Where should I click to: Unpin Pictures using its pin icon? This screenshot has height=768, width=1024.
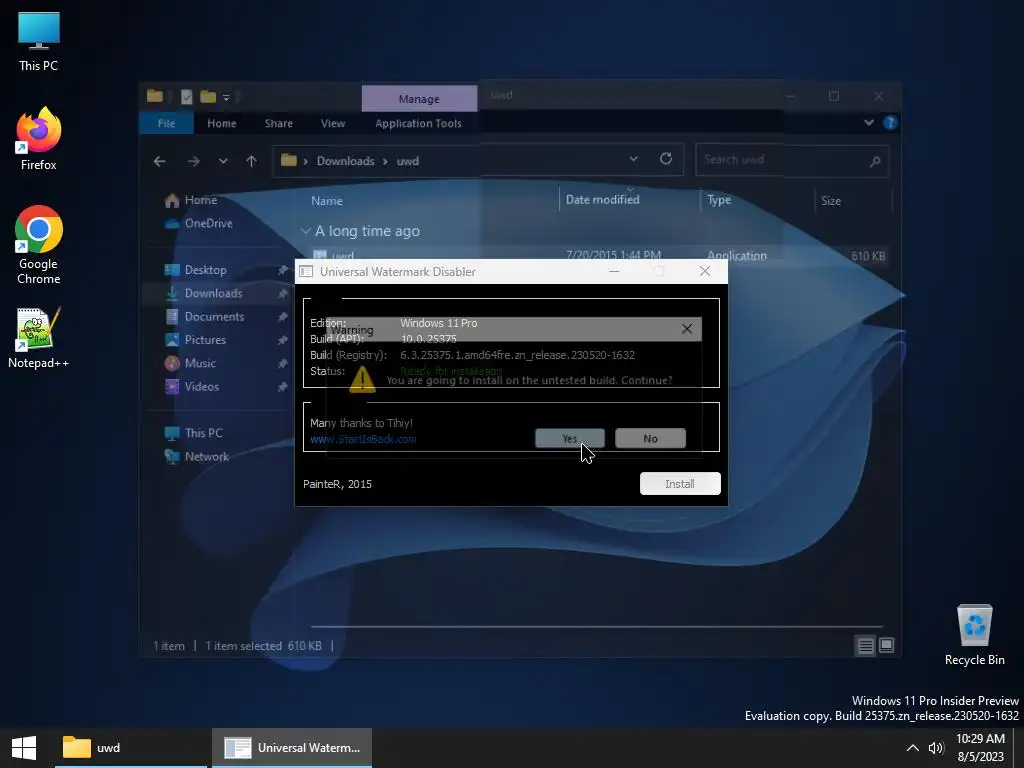[282, 340]
